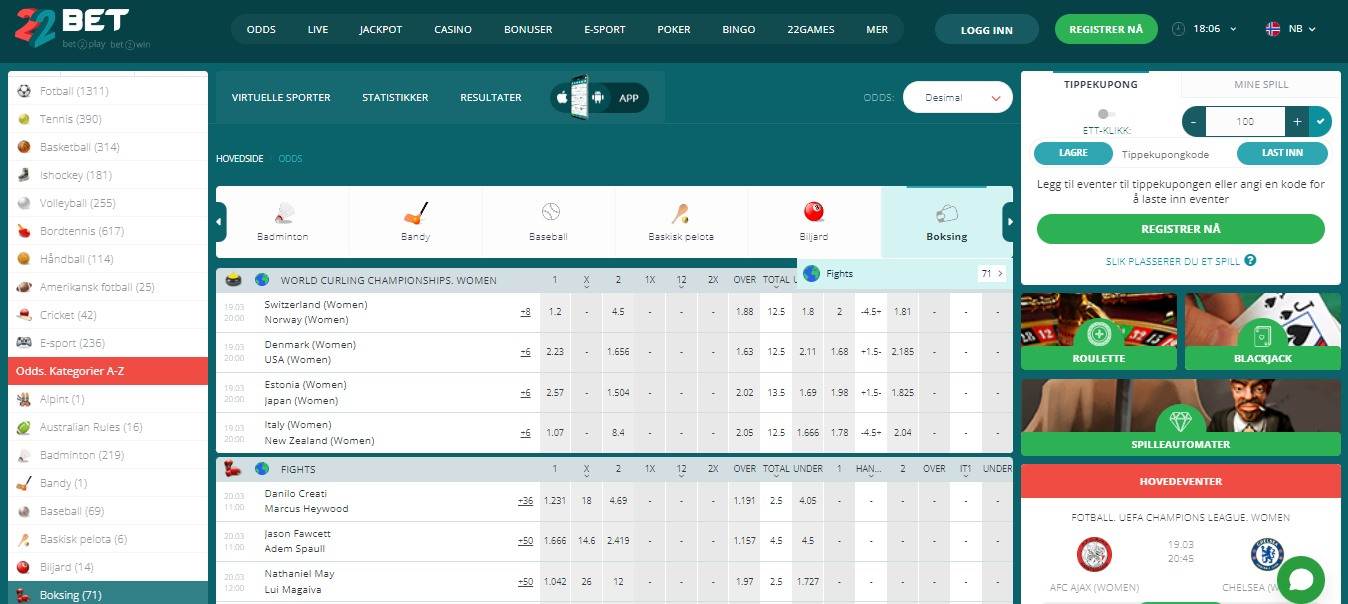Choose Baskisk pelota tile in carousel
Image resolution: width=1348 pixels, height=604 pixels.
[x=681, y=222]
